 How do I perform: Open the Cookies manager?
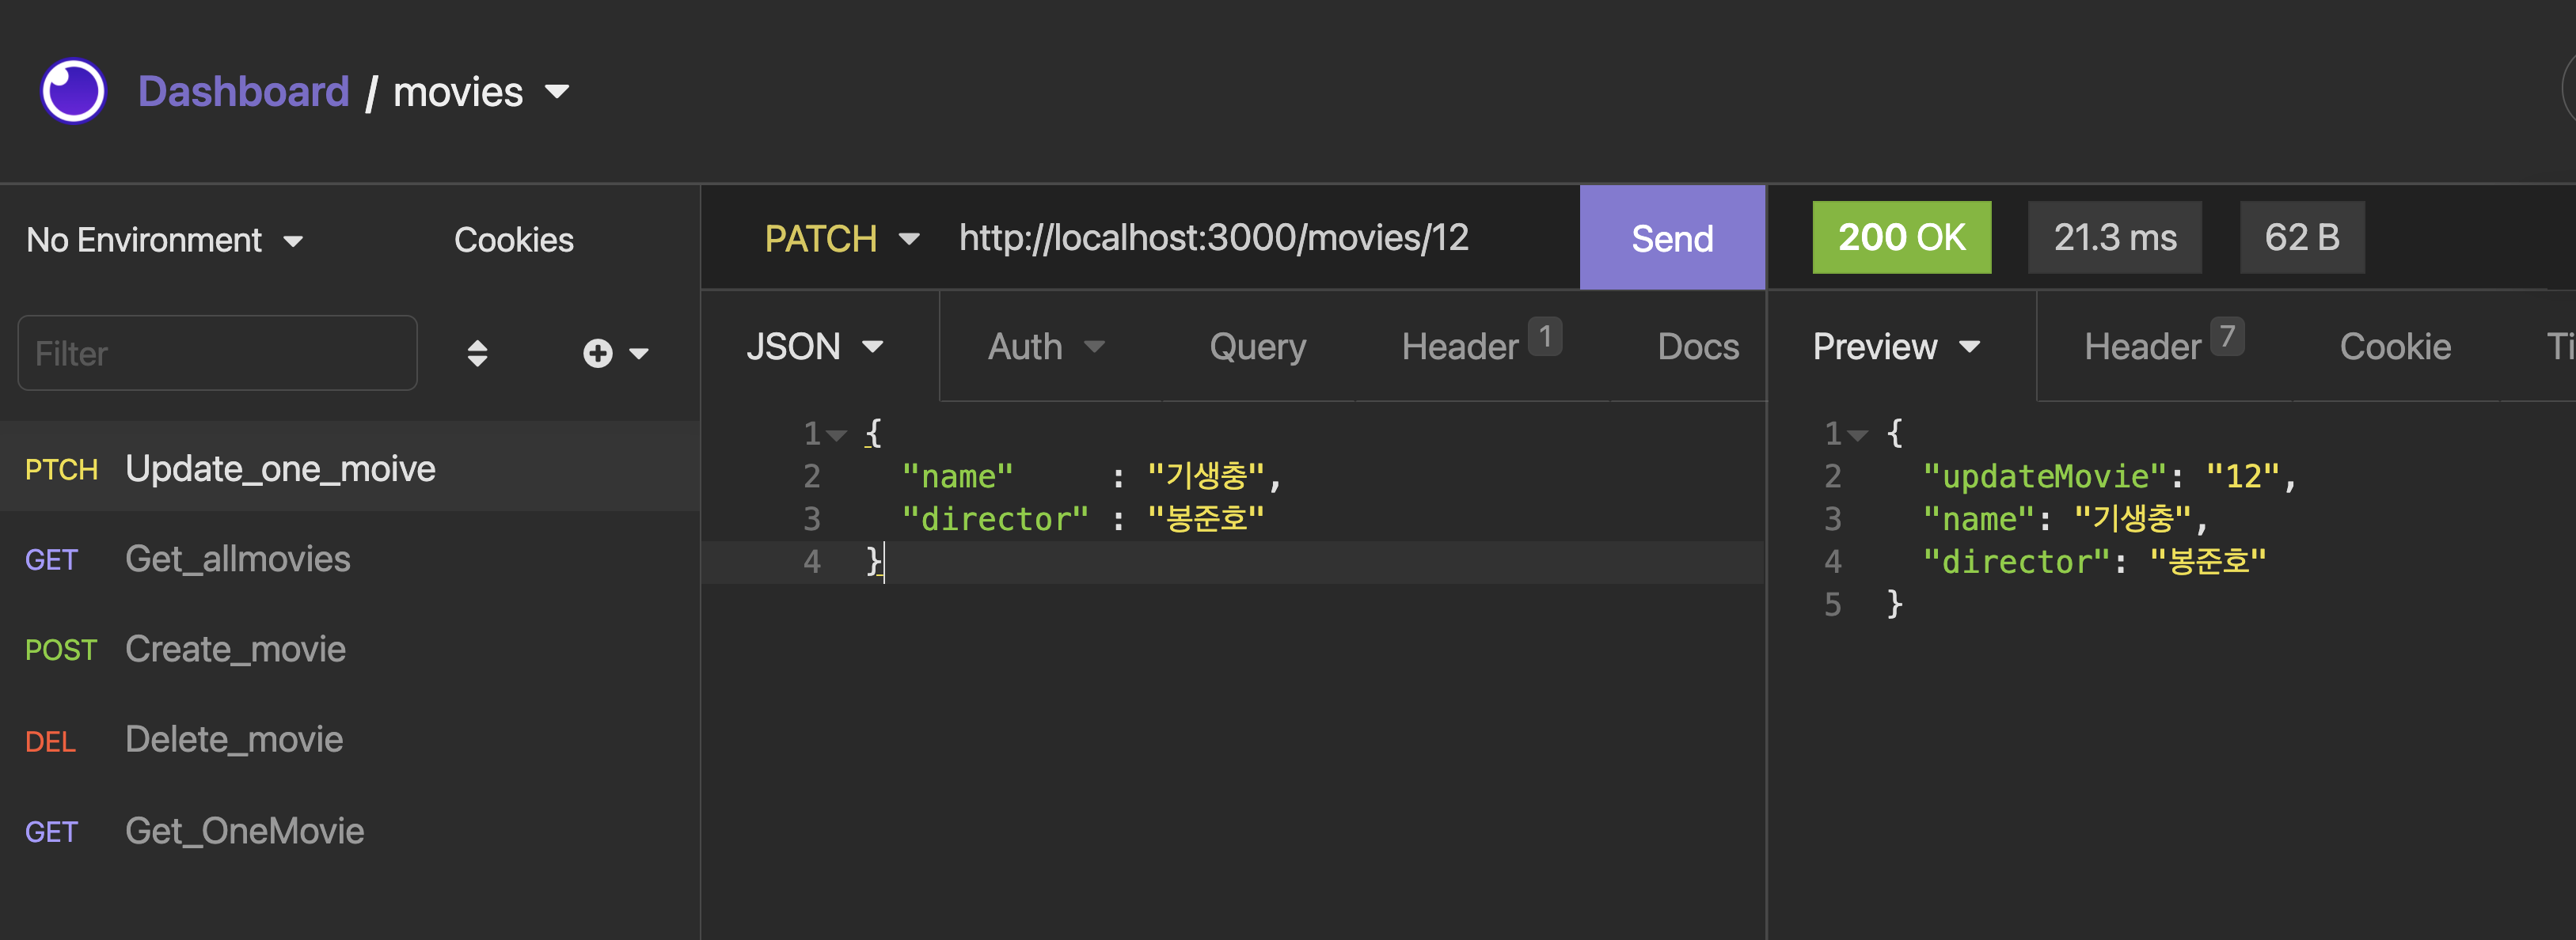pyautogui.click(x=513, y=240)
